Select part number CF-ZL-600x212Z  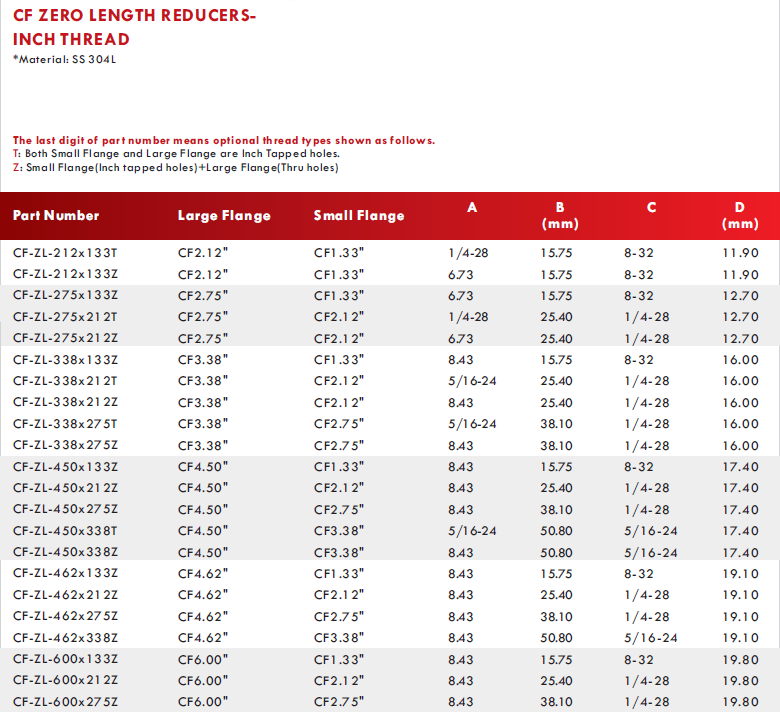tap(65, 680)
